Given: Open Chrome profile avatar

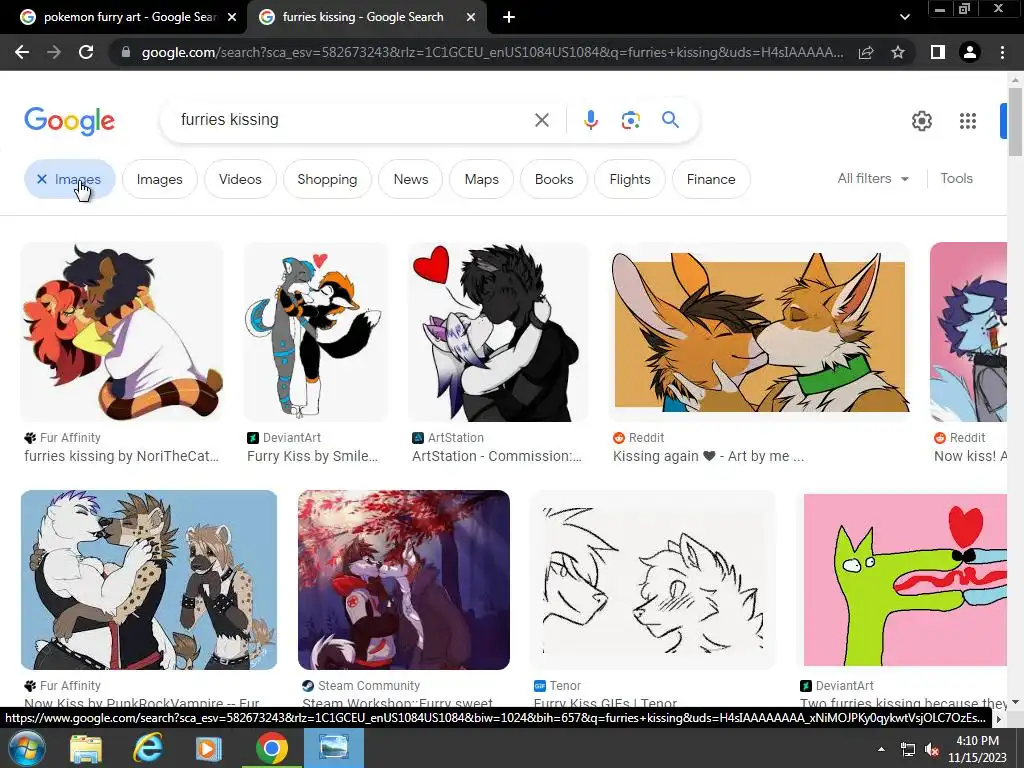Looking at the screenshot, I should pos(970,52).
